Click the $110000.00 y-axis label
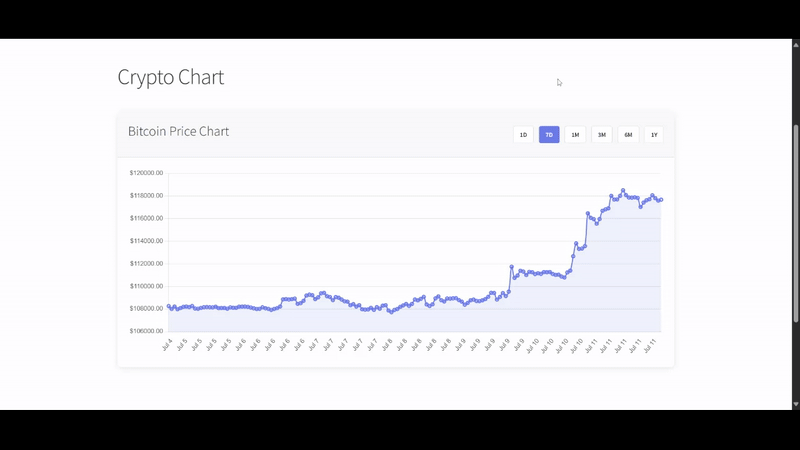The image size is (800, 450). click(x=146, y=286)
